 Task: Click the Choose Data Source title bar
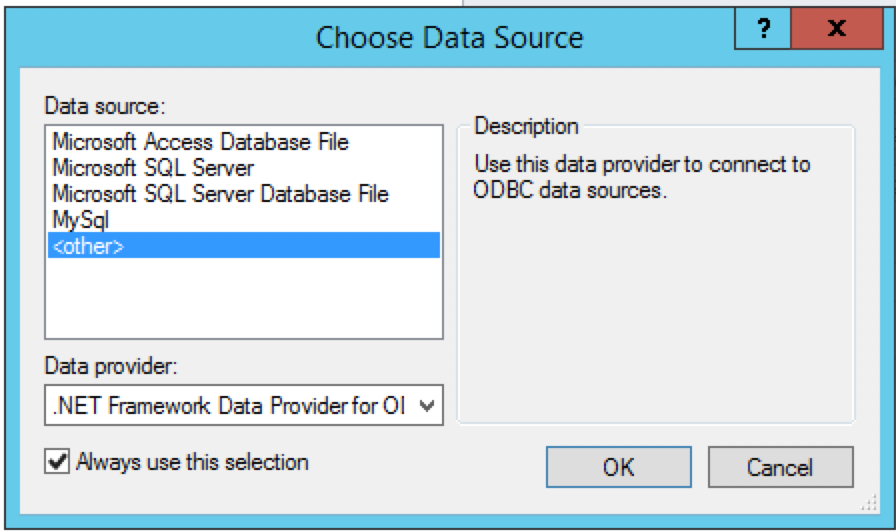click(x=449, y=38)
